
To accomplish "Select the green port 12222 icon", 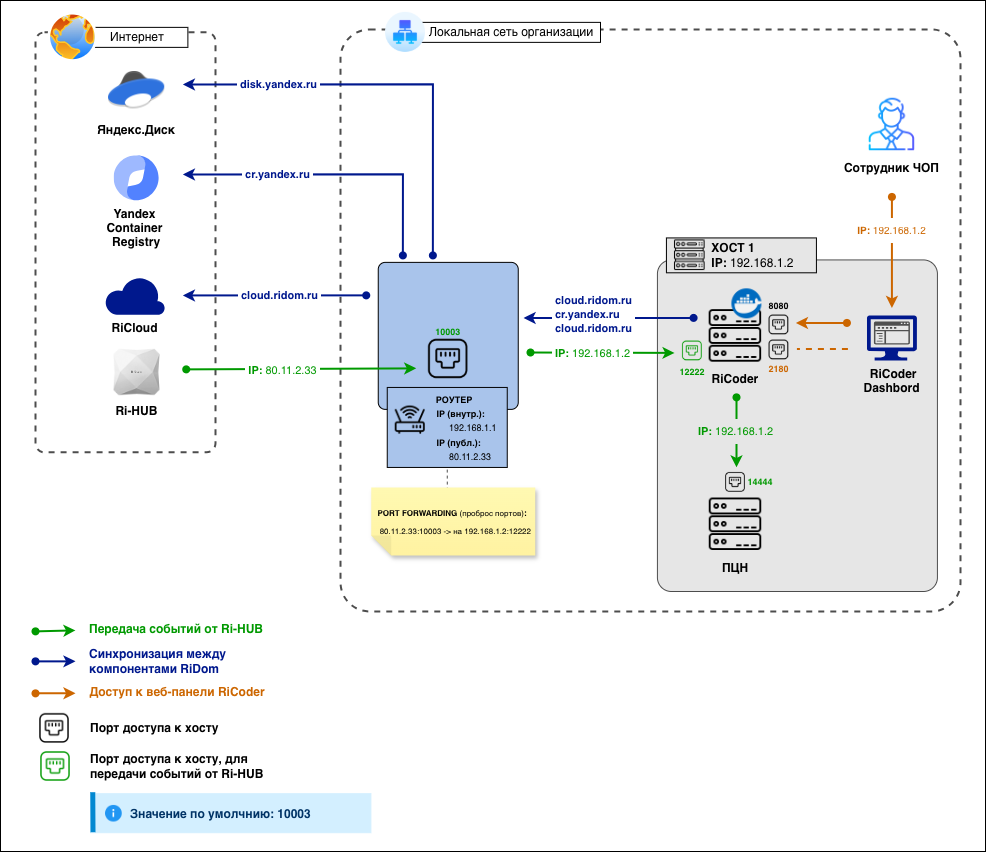I will tap(690, 352).
